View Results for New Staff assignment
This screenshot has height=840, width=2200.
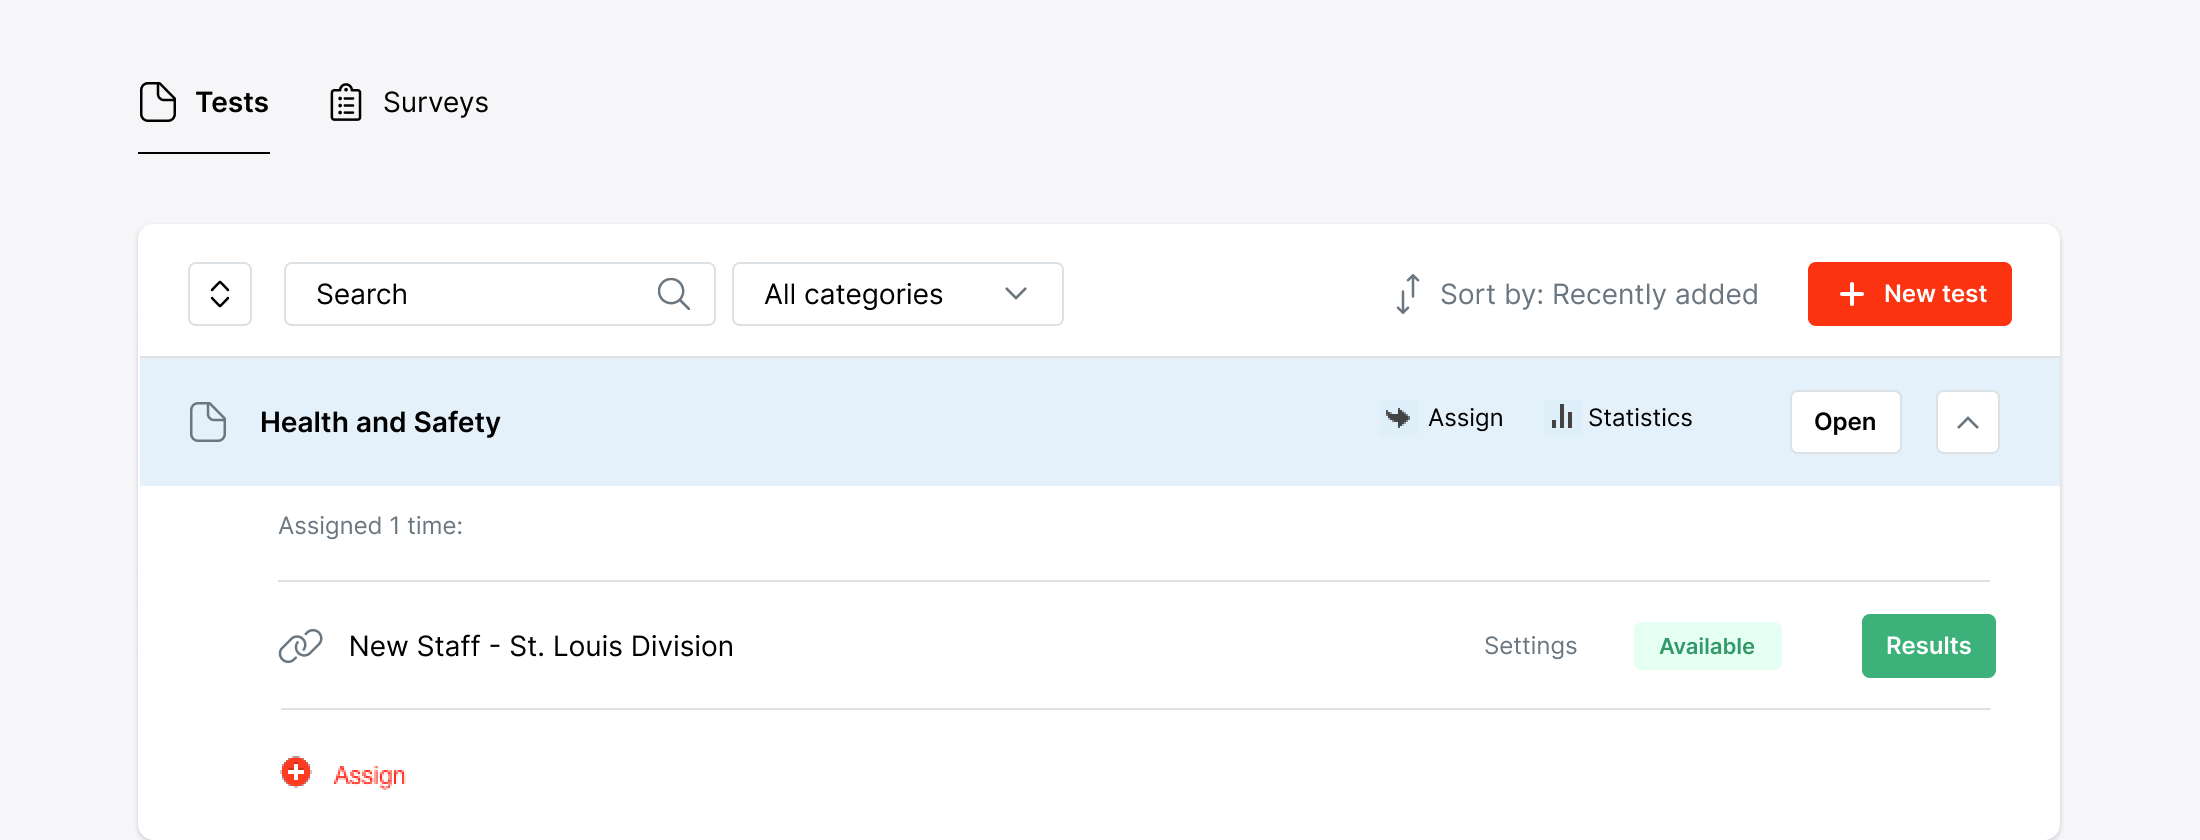pos(1928,646)
